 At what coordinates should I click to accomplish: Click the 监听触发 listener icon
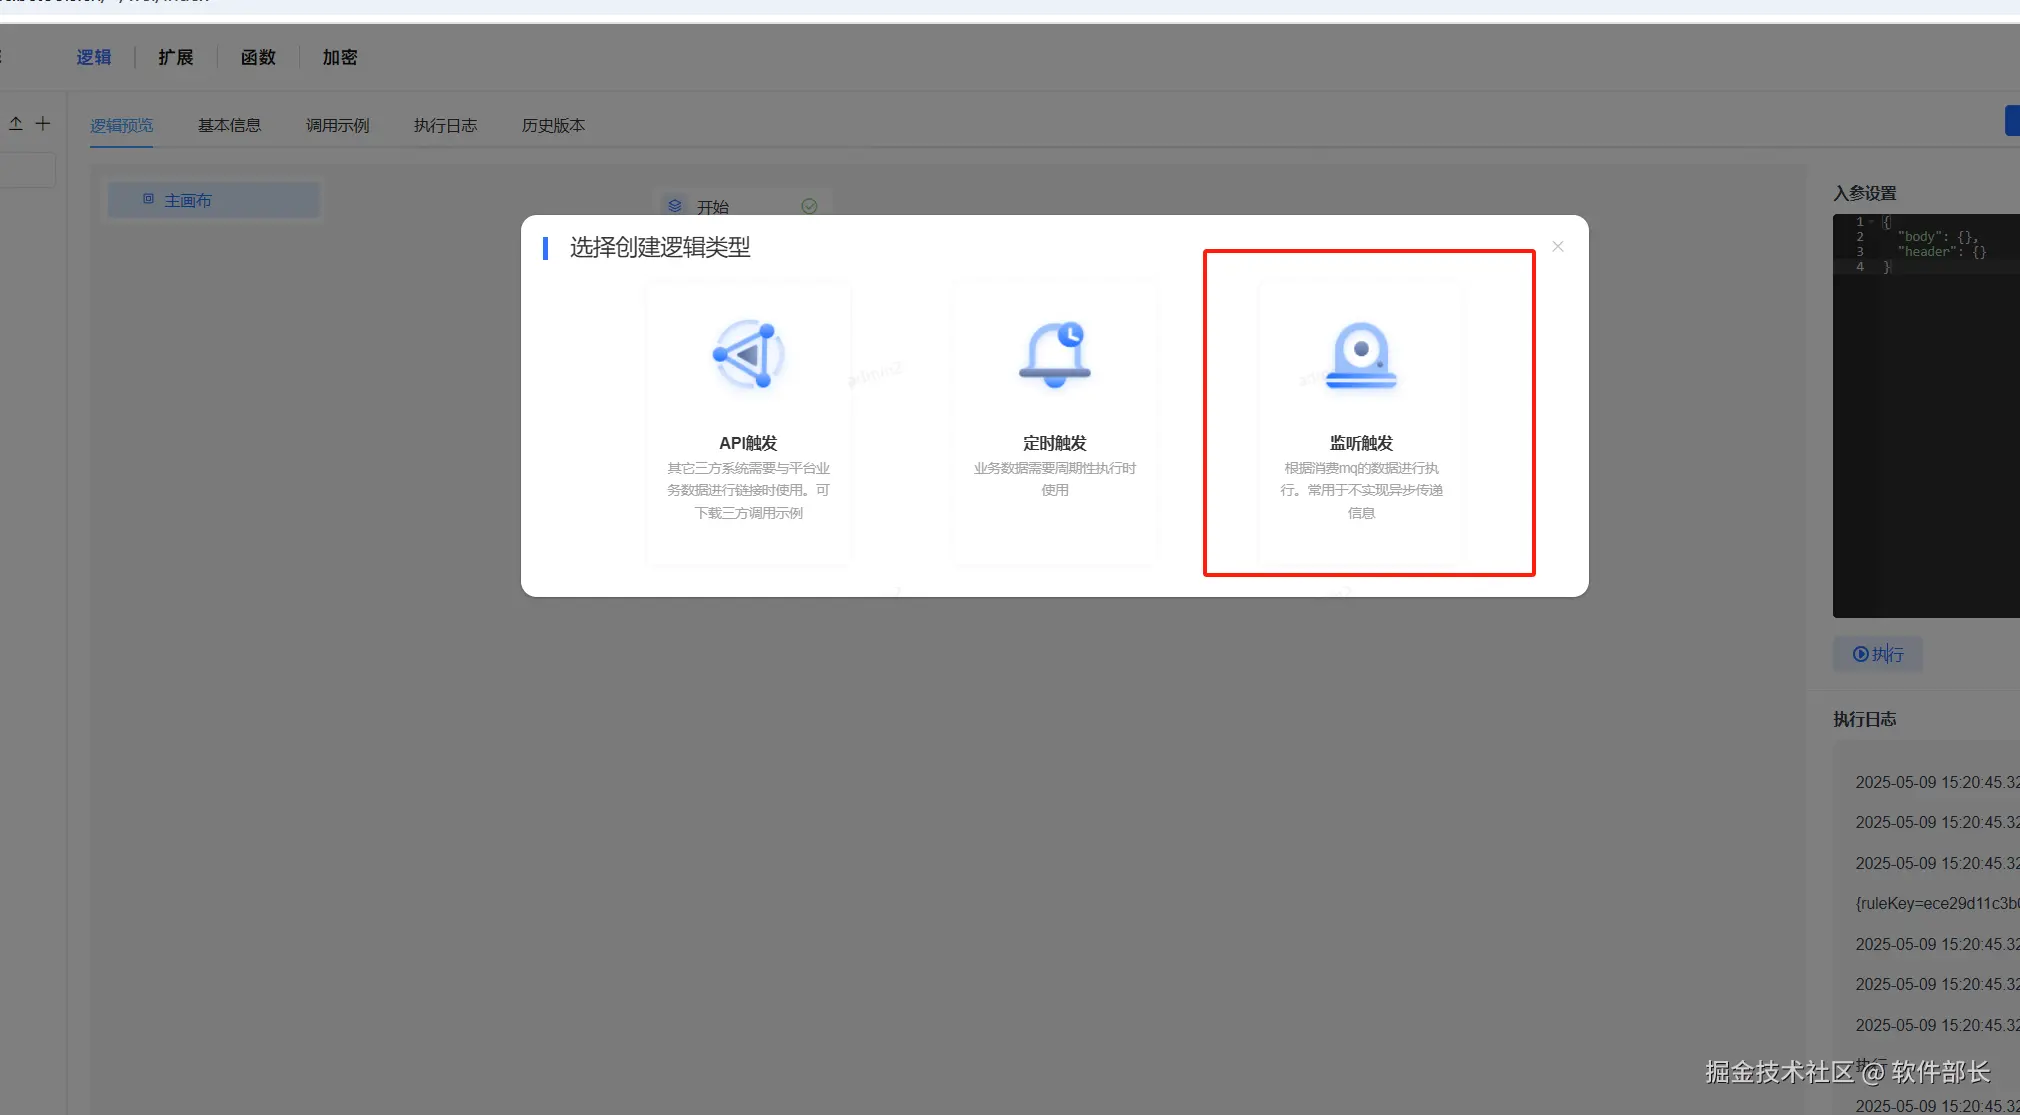(x=1360, y=356)
